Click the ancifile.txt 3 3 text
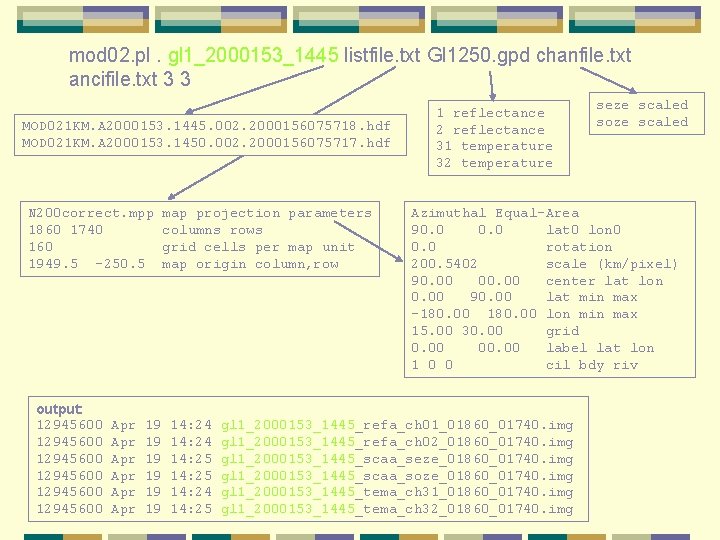Viewport: 720px width, 540px height. (x=129, y=79)
